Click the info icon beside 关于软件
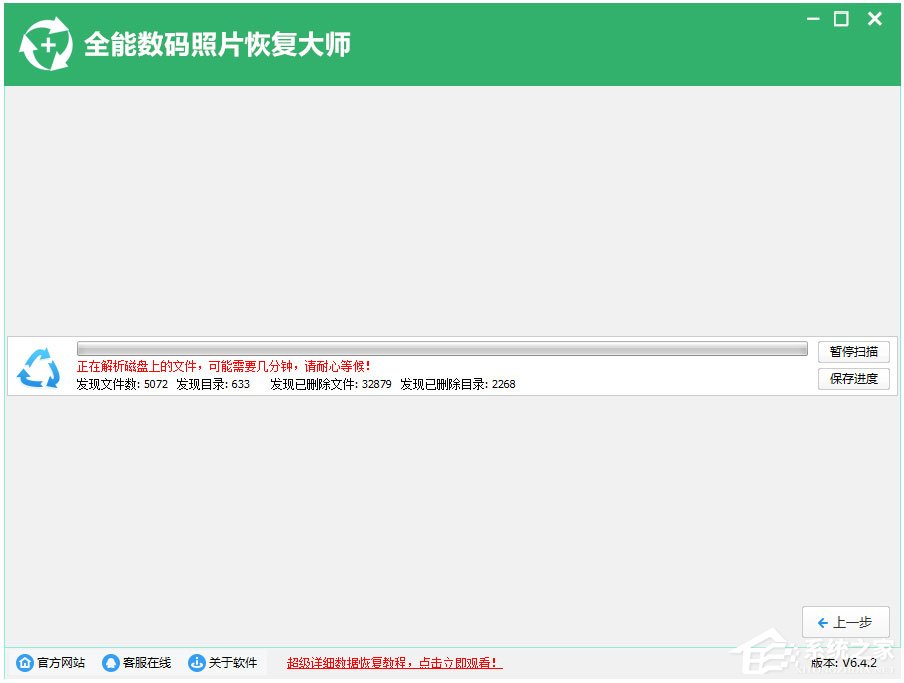 [x=197, y=663]
